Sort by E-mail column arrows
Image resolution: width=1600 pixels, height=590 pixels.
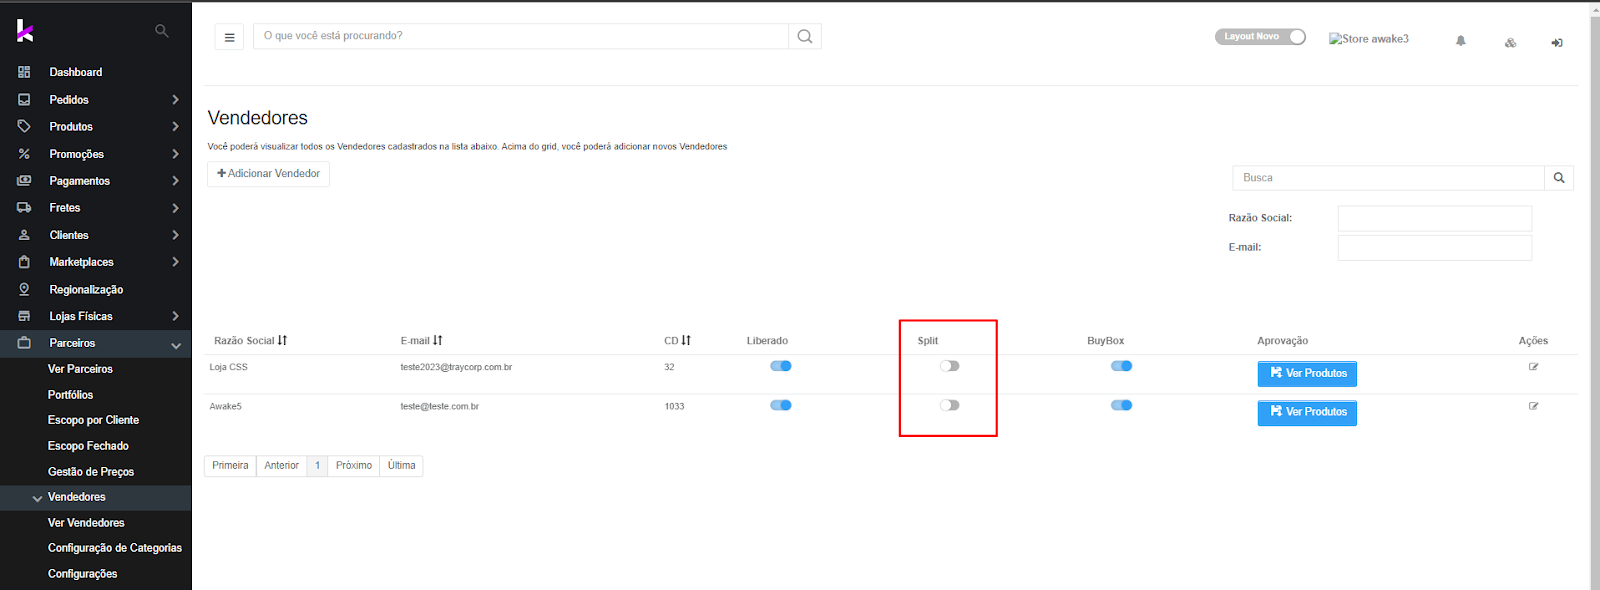tap(437, 341)
